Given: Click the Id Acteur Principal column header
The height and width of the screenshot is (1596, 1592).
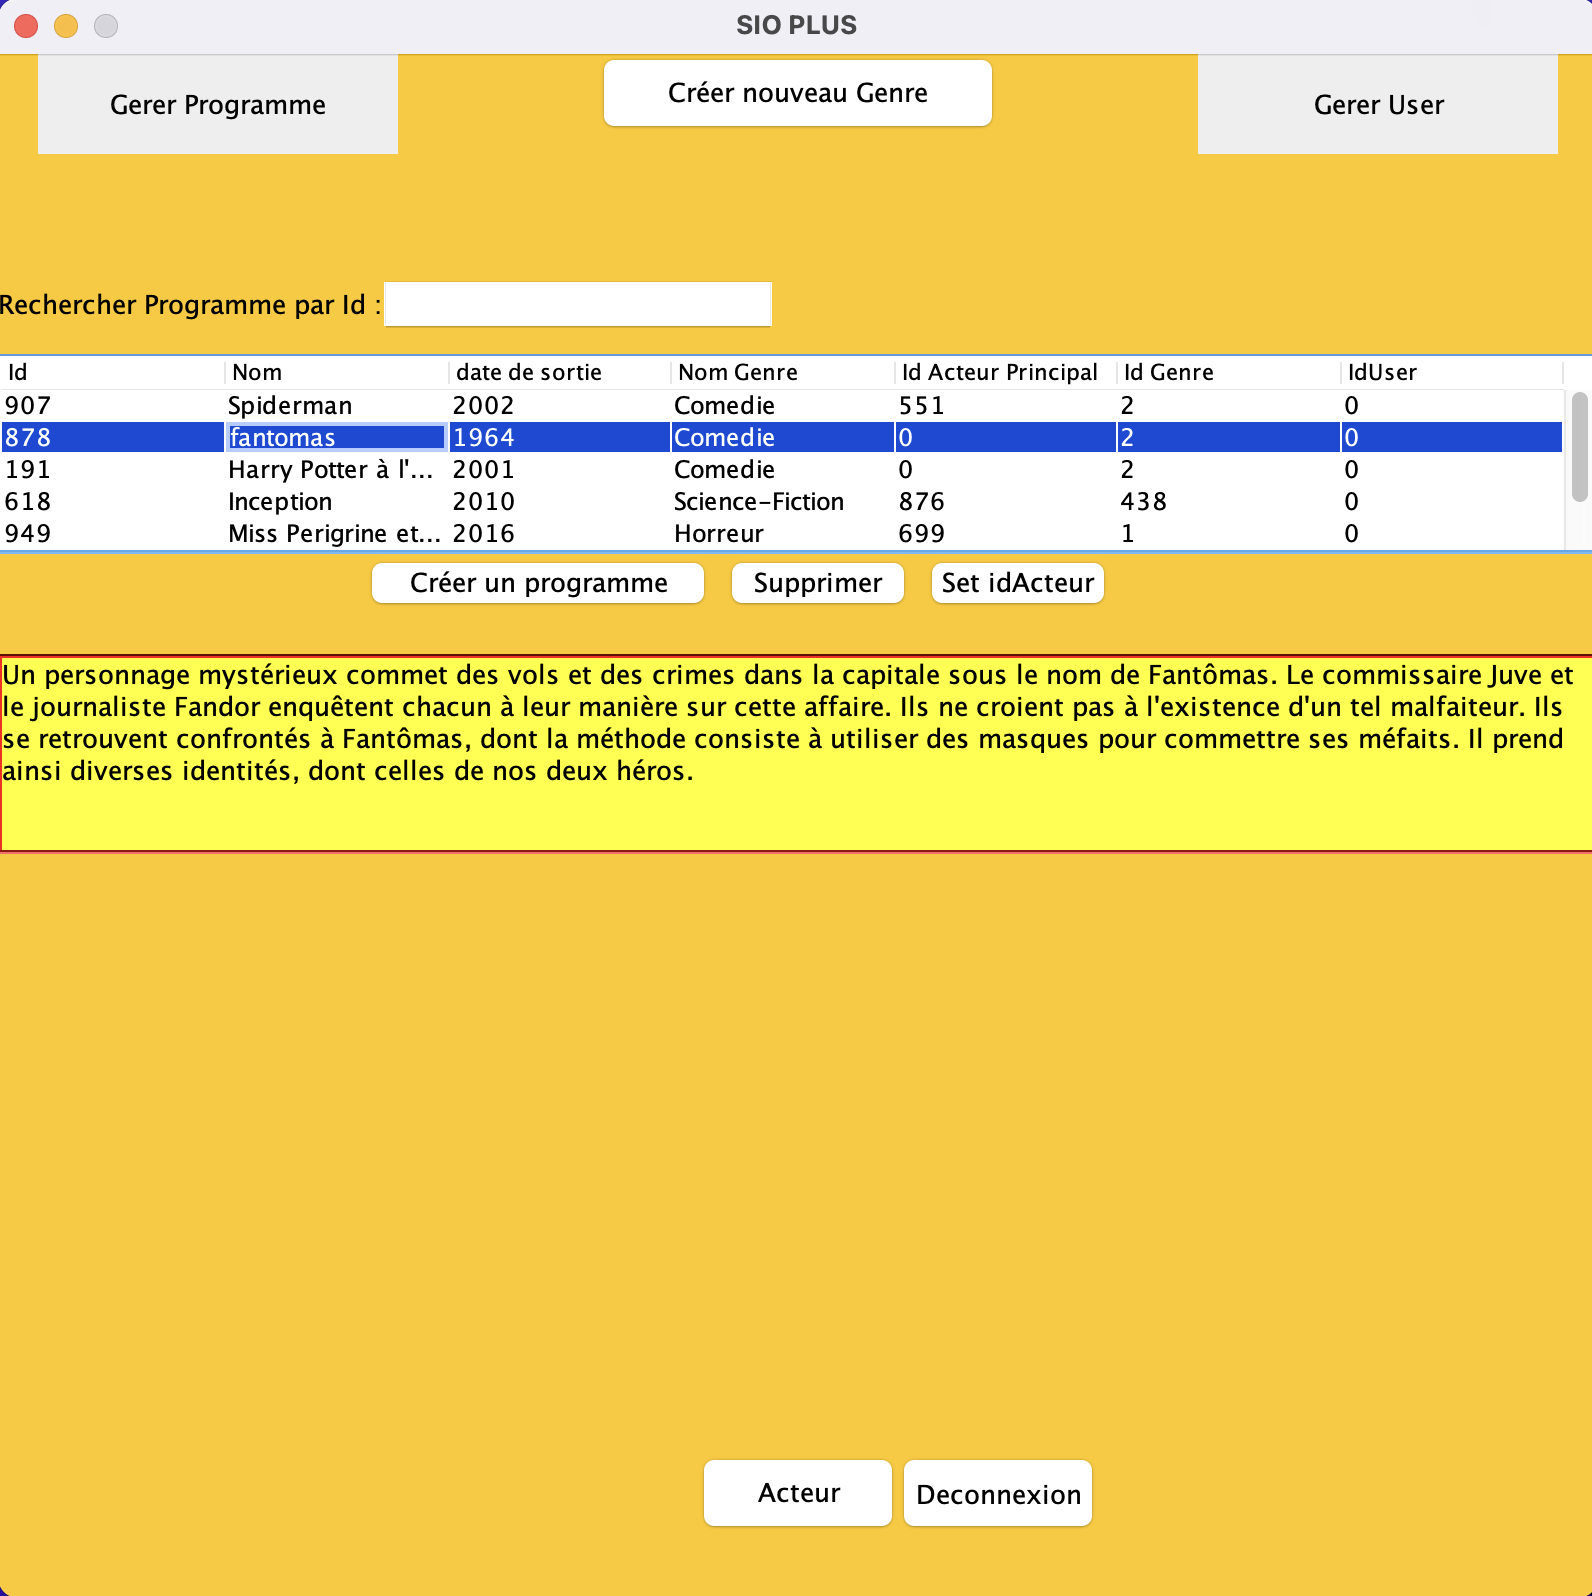Looking at the screenshot, I should click(x=999, y=372).
